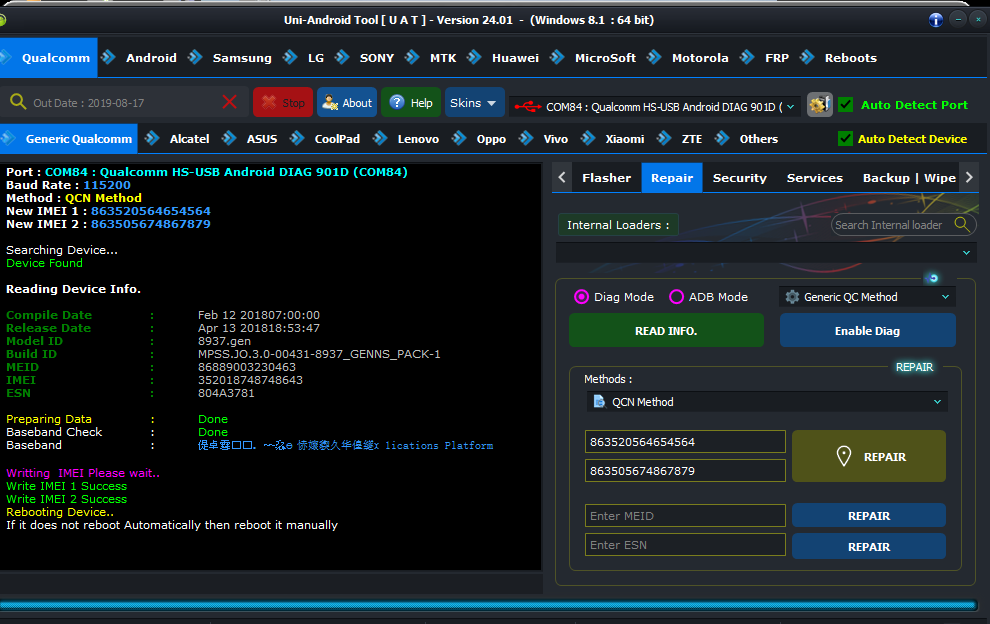Switch to Services tab
Viewport: 990px width, 624px height.
tap(814, 178)
